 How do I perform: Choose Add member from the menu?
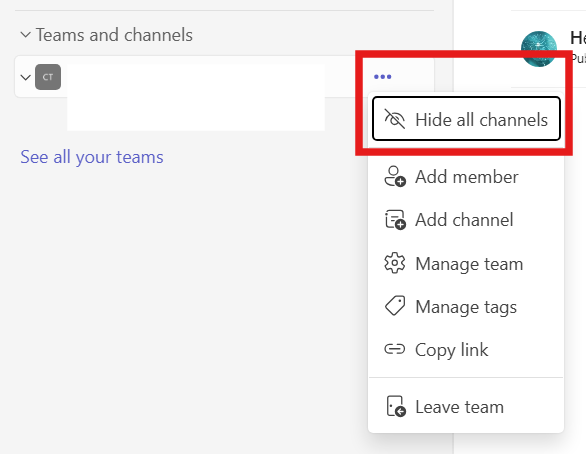466,176
